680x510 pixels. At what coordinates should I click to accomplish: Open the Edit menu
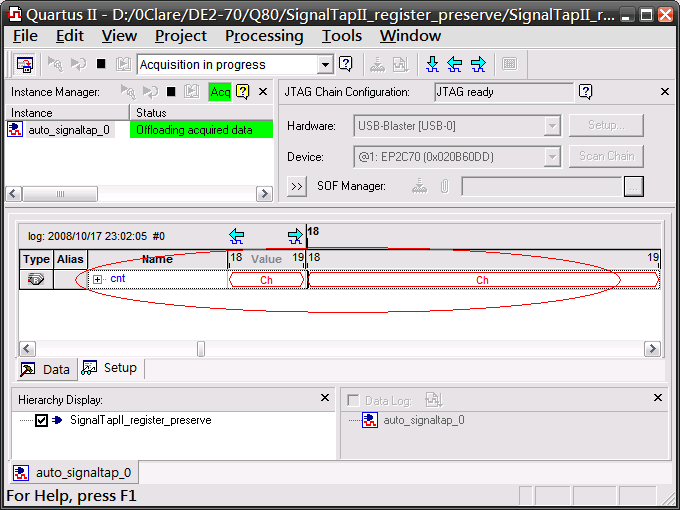coord(70,36)
